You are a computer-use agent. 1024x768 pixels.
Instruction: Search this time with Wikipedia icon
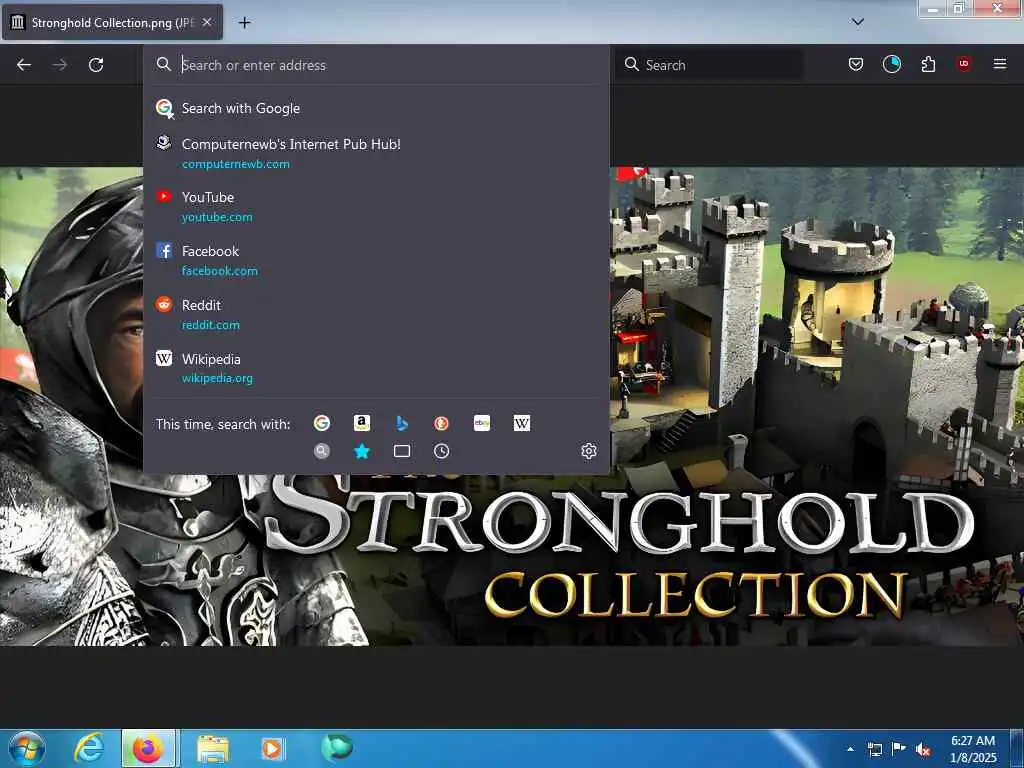pyautogui.click(x=522, y=423)
